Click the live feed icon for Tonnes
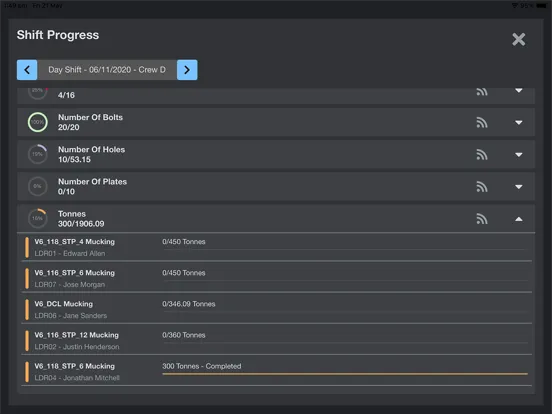552x414 pixels. coord(482,219)
